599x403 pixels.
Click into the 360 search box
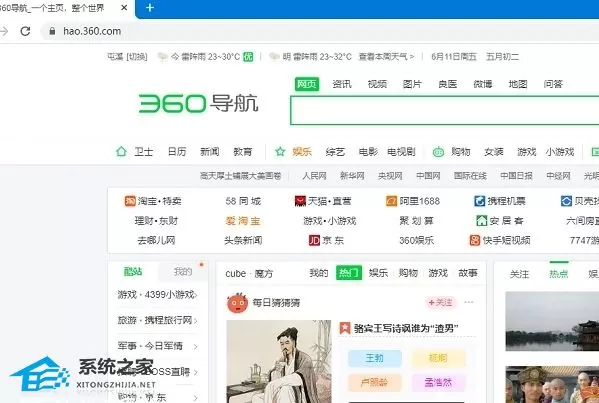pos(444,110)
